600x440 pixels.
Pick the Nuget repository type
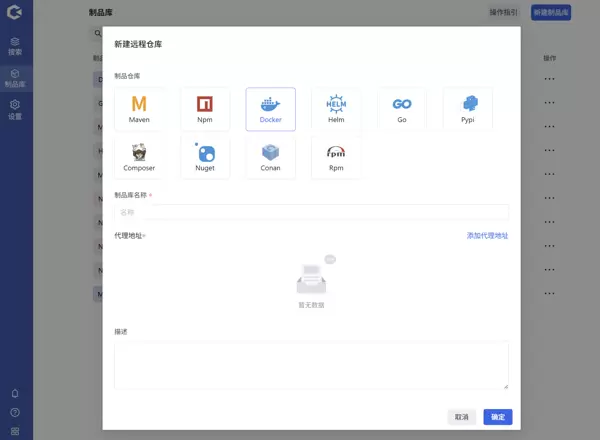205,157
